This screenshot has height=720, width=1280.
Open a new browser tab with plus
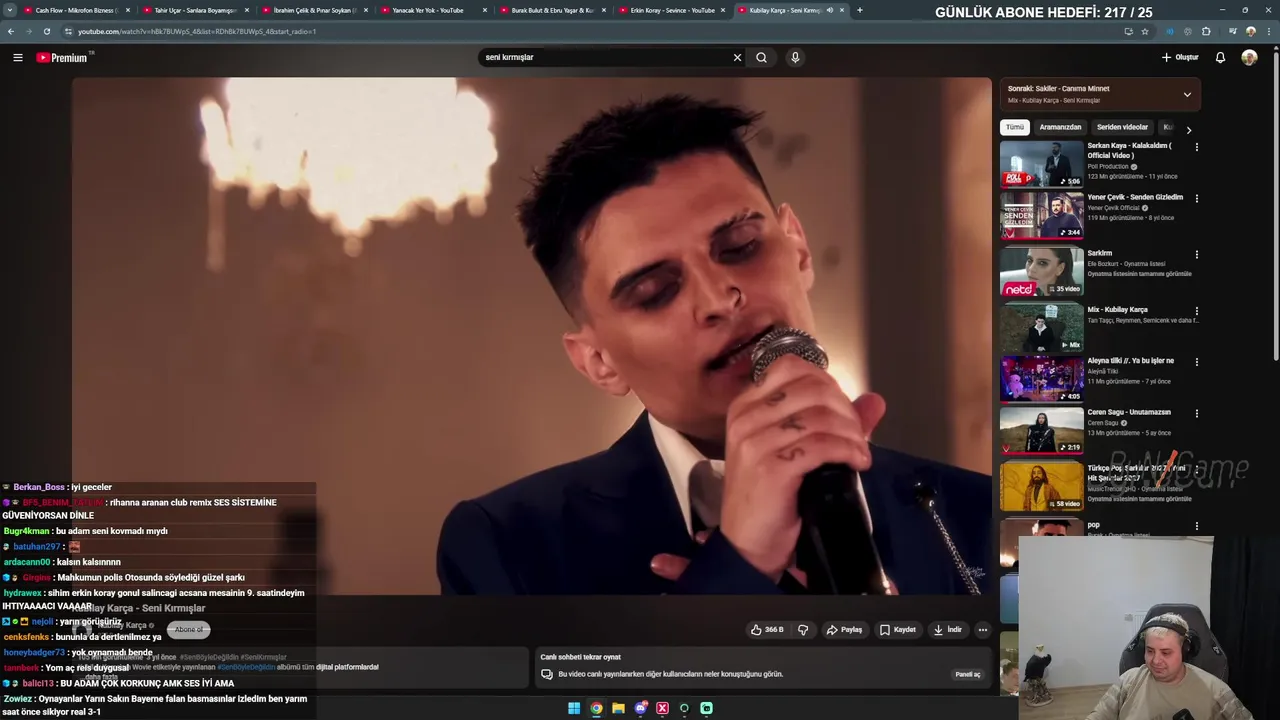(x=859, y=10)
